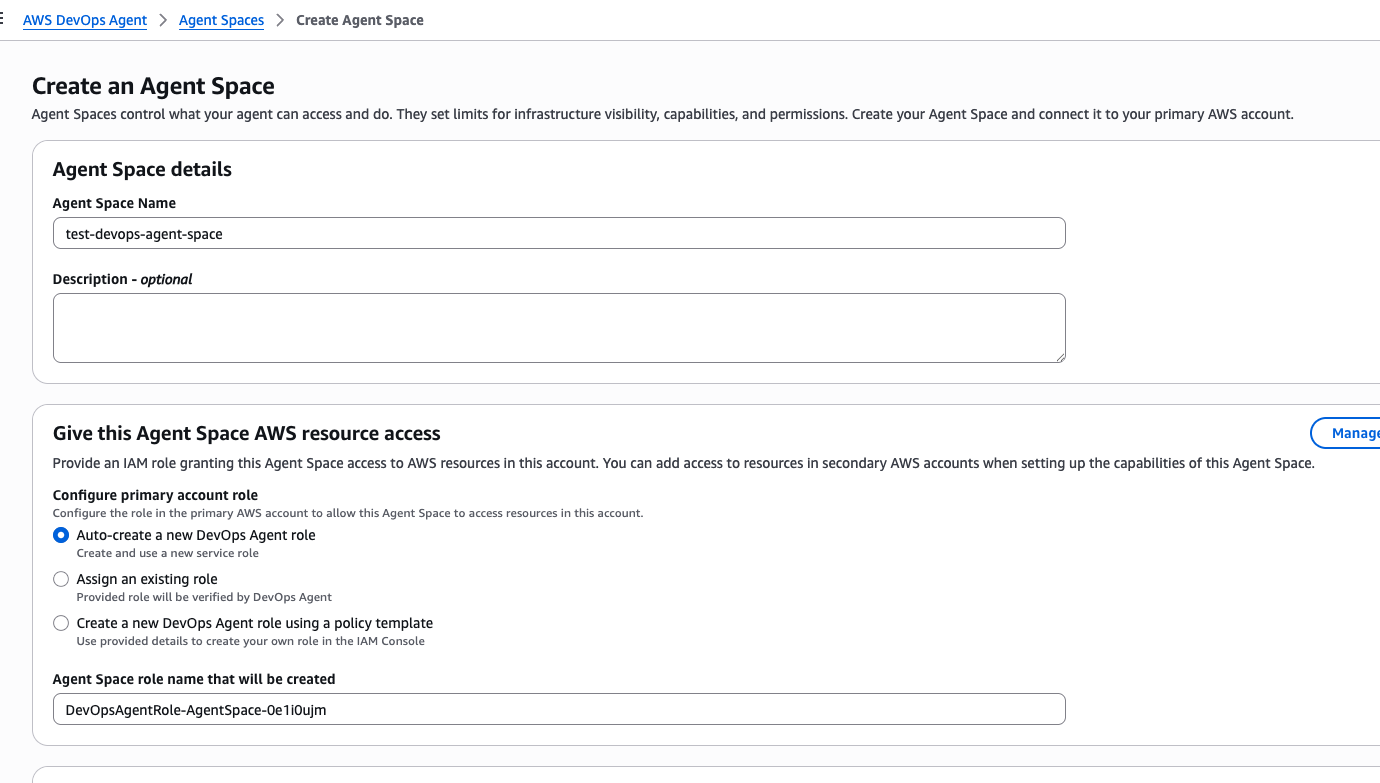Click inside the optional Description text area
This screenshot has width=1380, height=783.
tap(559, 327)
